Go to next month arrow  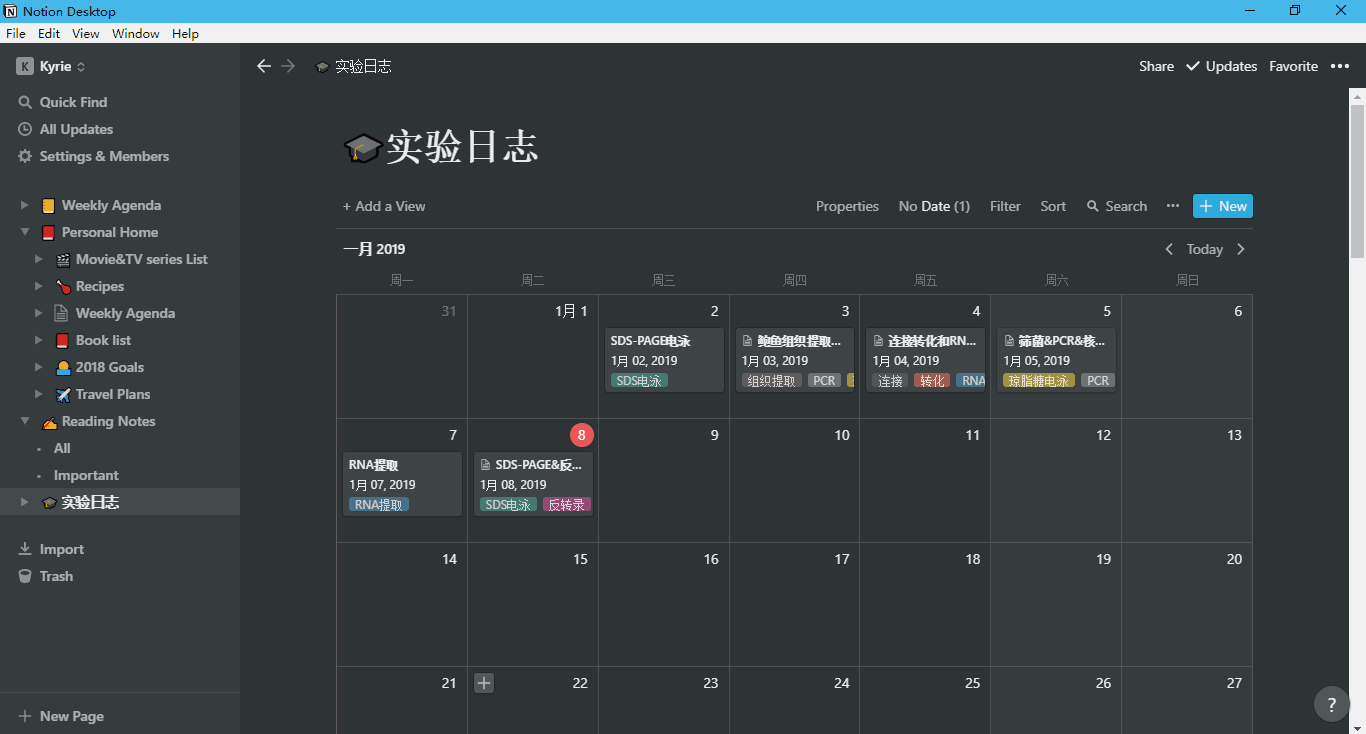[1241, 249]
